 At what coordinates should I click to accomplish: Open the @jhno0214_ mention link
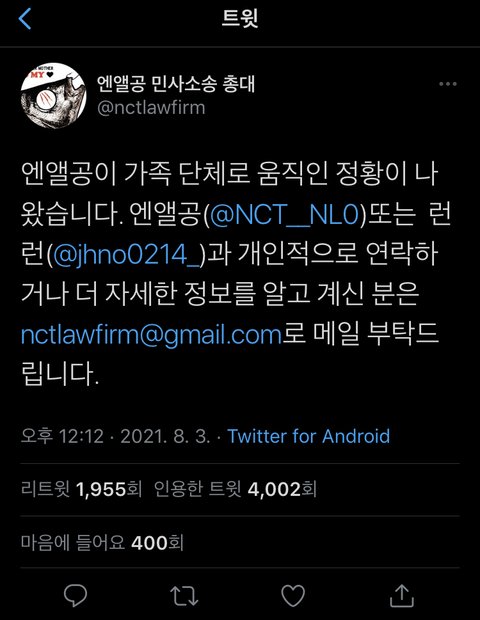pyautogui.click(x=127, y=255)
